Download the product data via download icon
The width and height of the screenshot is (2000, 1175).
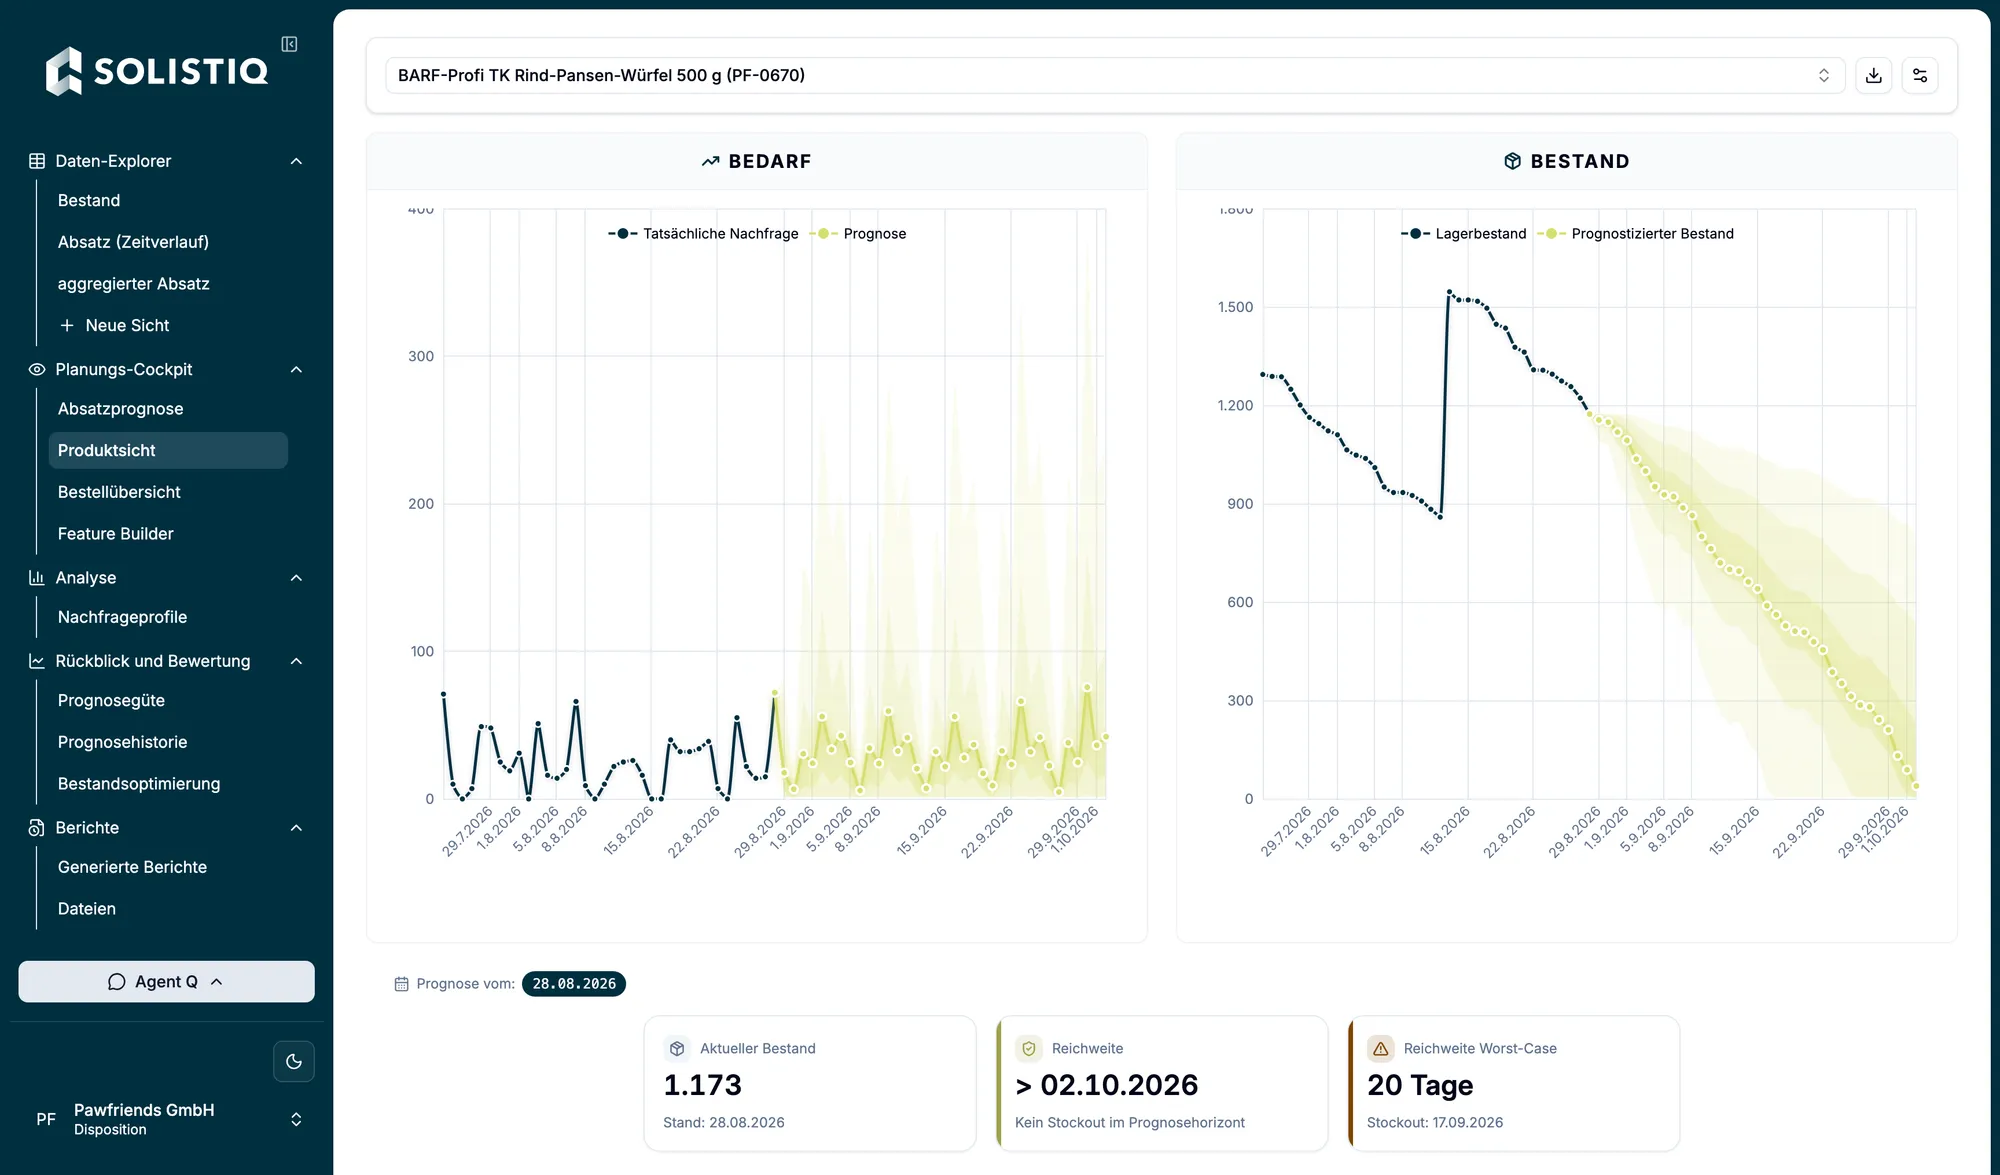(x=1874, y=76)
